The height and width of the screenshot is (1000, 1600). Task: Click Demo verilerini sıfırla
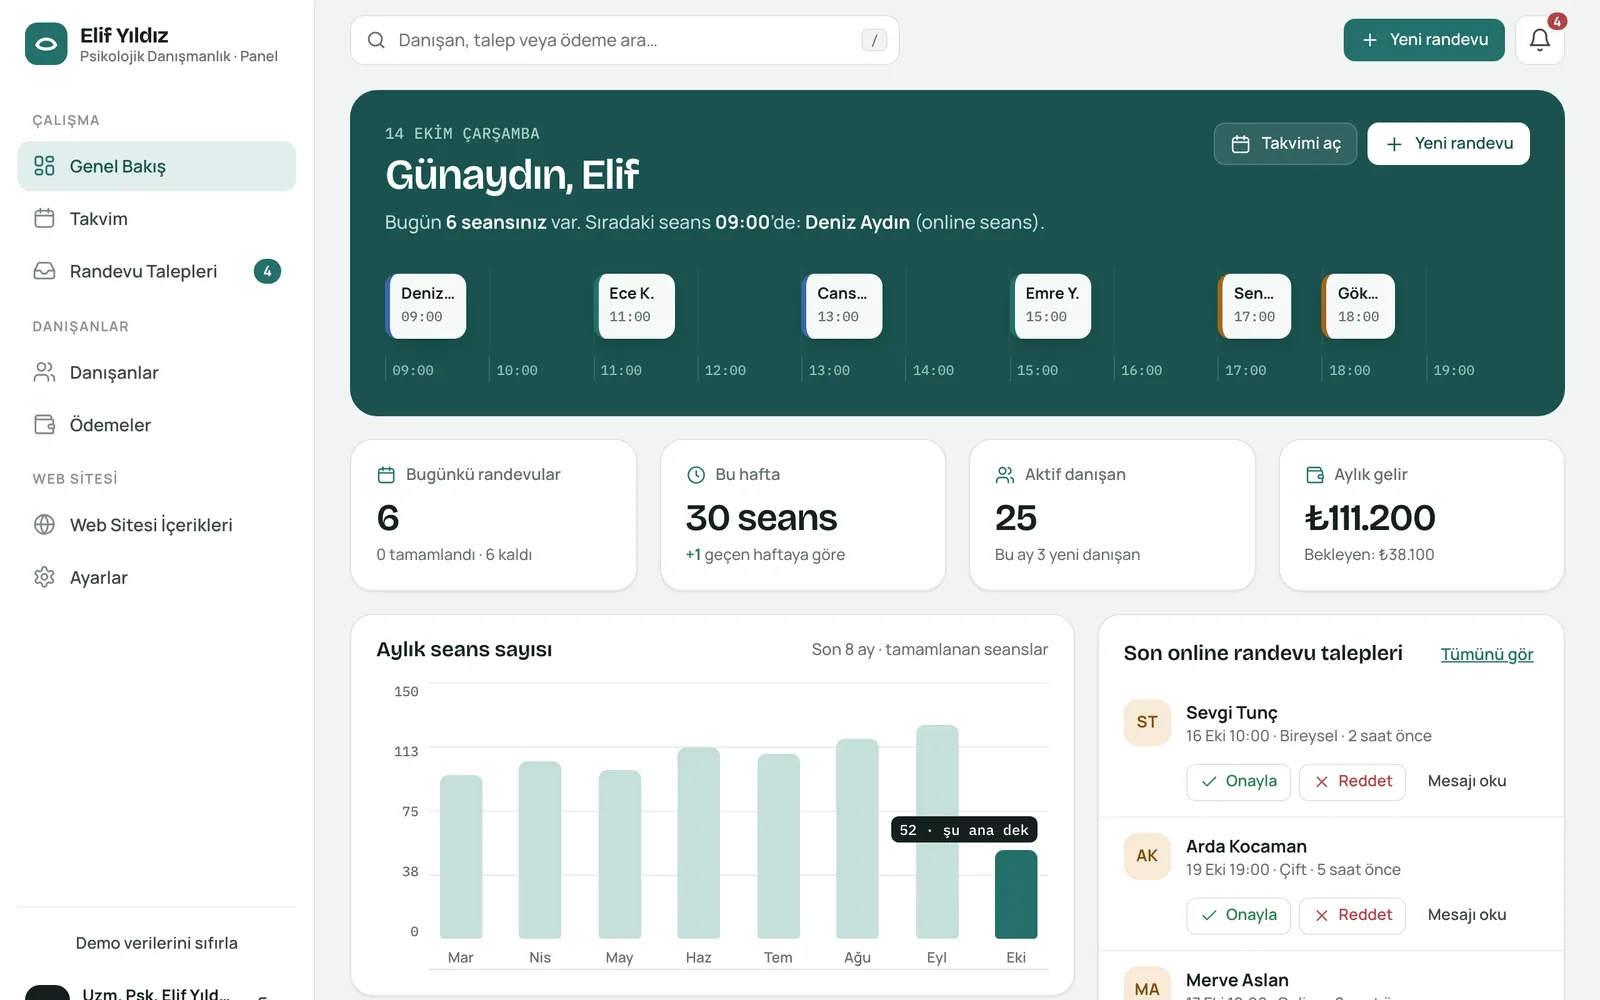click(157, 943)
